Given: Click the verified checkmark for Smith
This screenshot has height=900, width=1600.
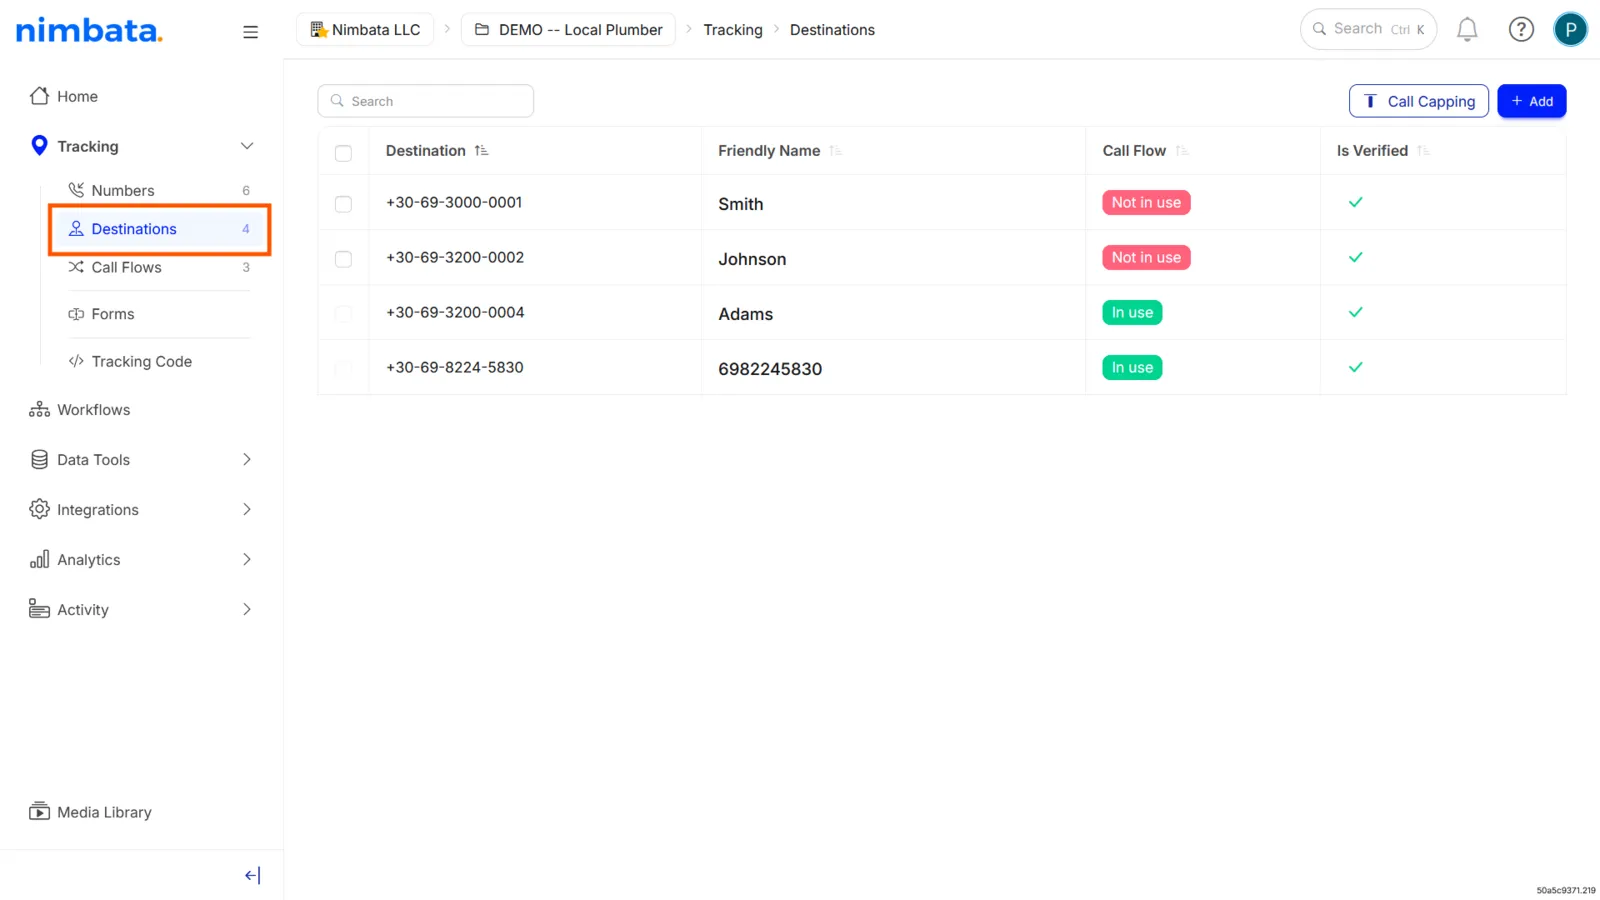Looking at the screenshot, I should click(1355, 202).
